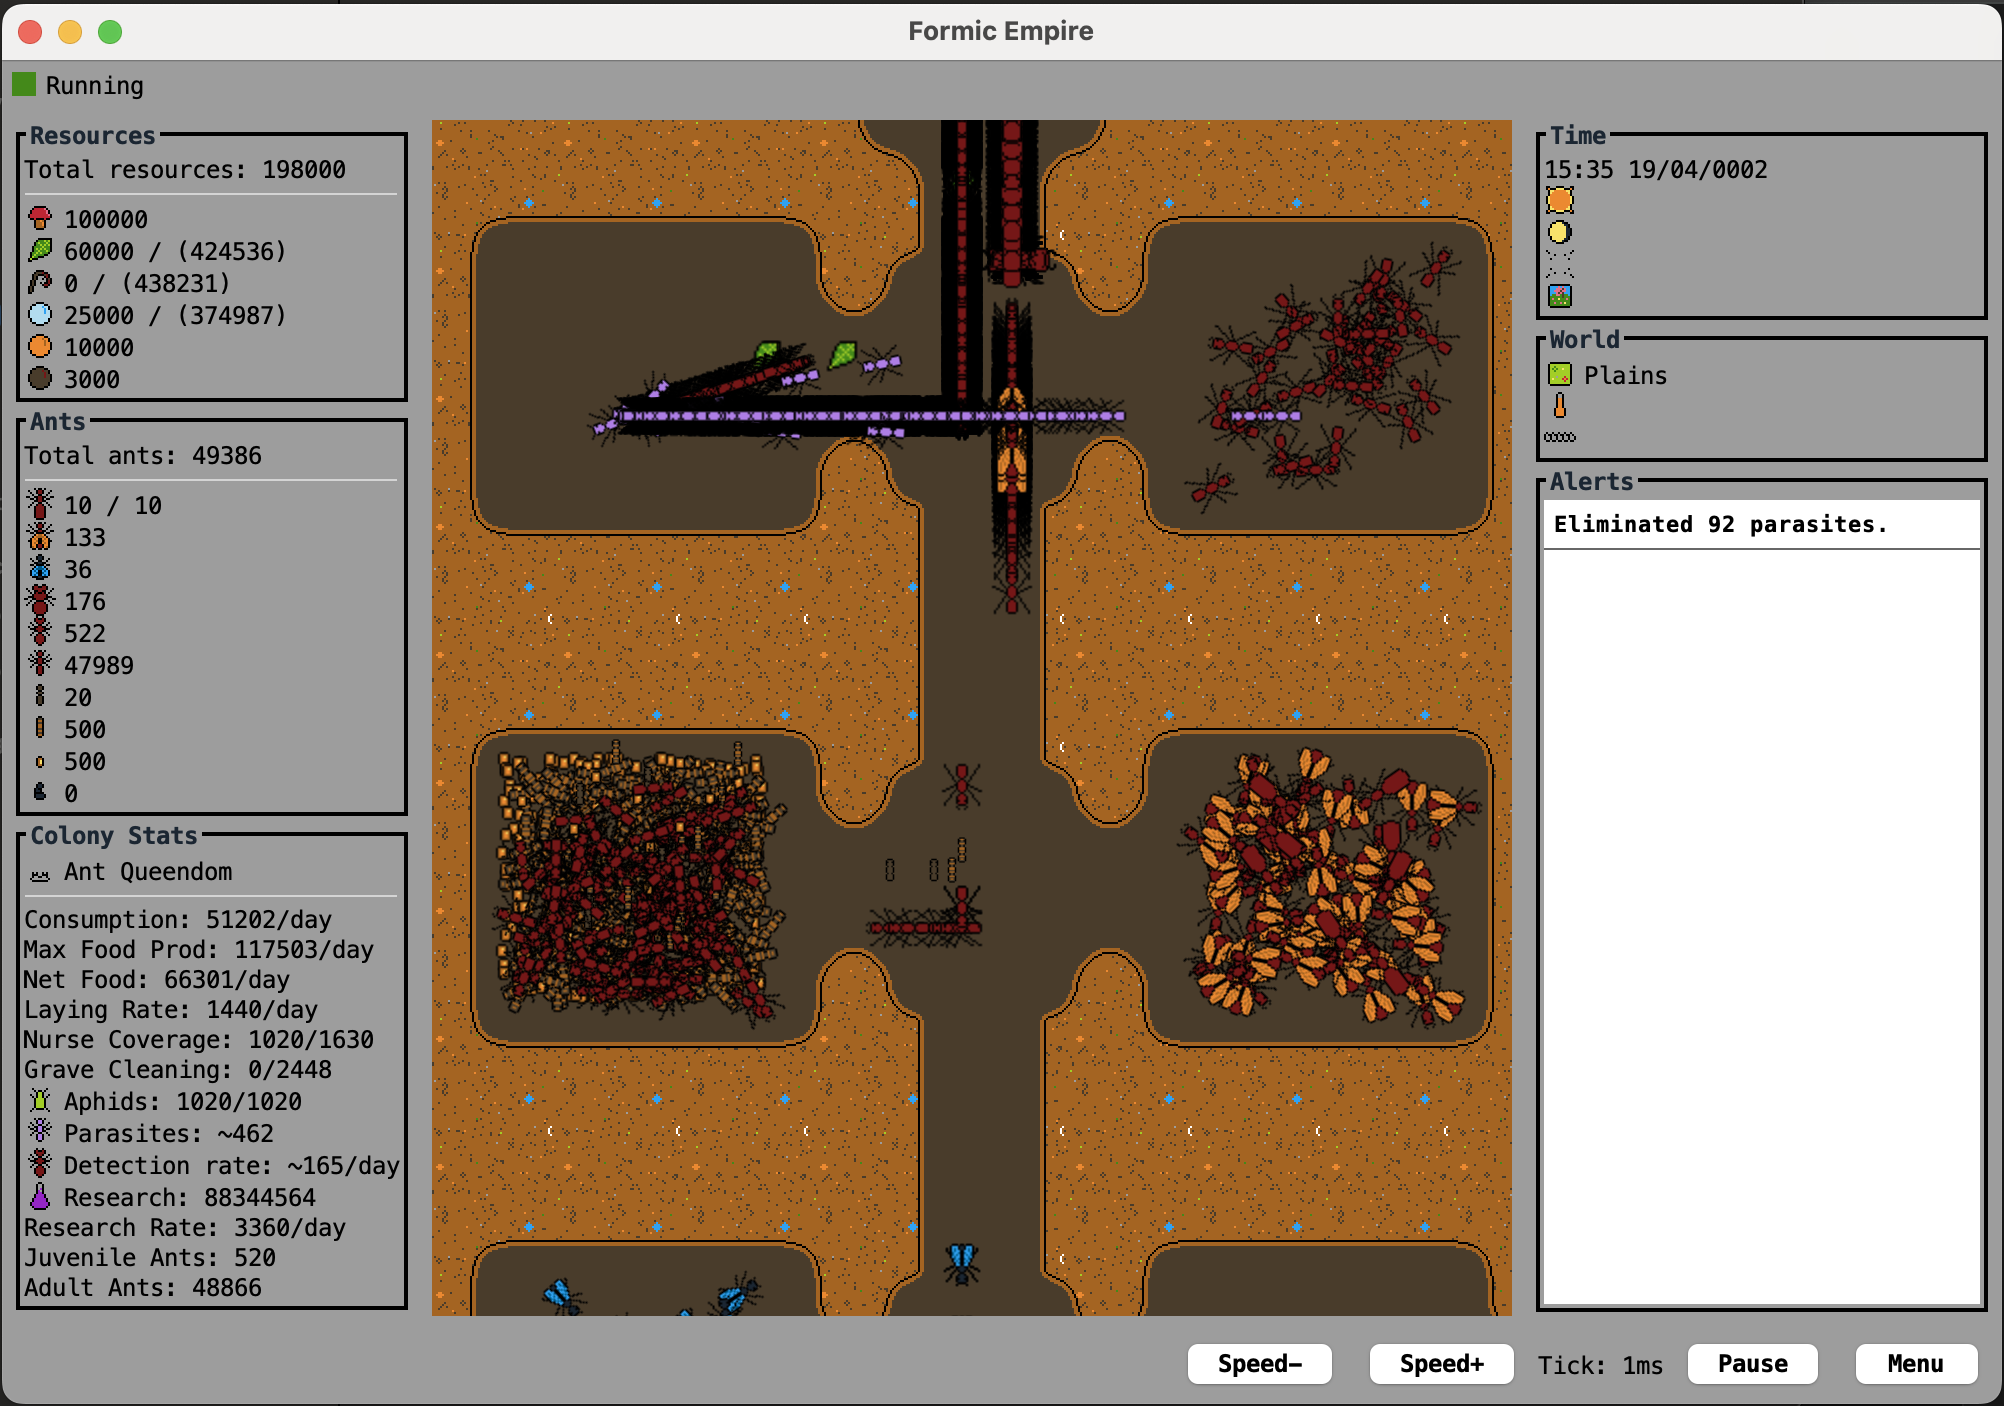Click the queen ant icon showing 10 / 10
This screenshot has height=1406, width=2004.
coord(40,504)
